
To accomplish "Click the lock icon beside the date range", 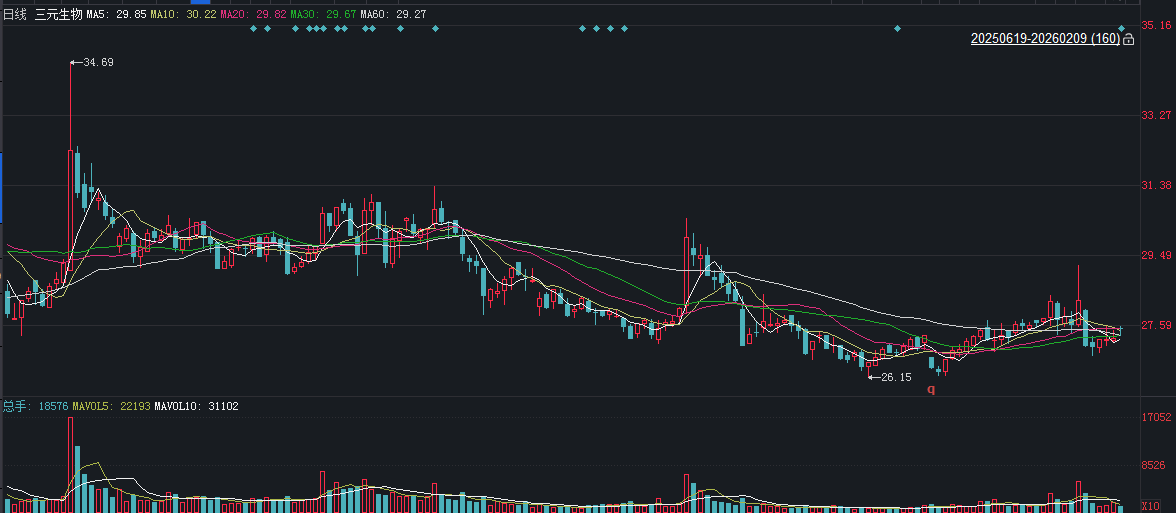I will pos(1129,39).
